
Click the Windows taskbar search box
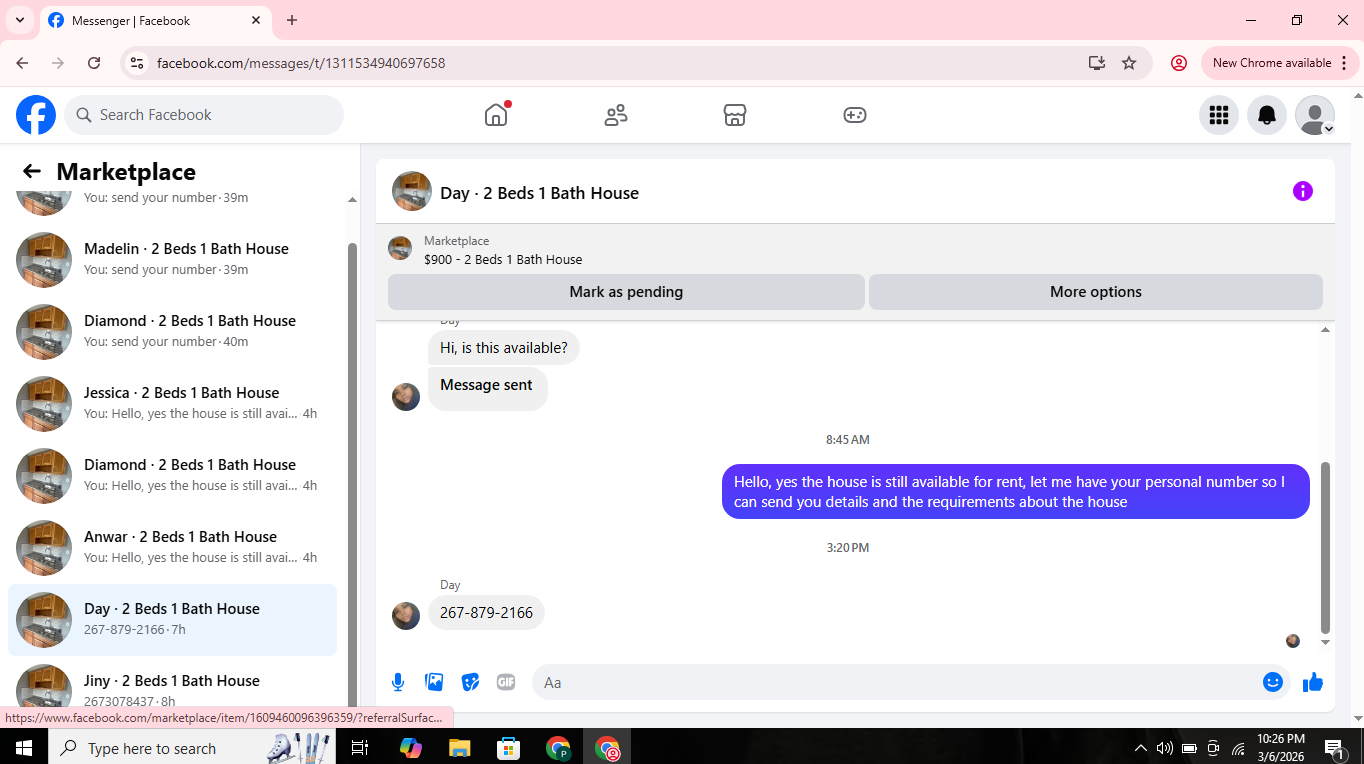192,748
